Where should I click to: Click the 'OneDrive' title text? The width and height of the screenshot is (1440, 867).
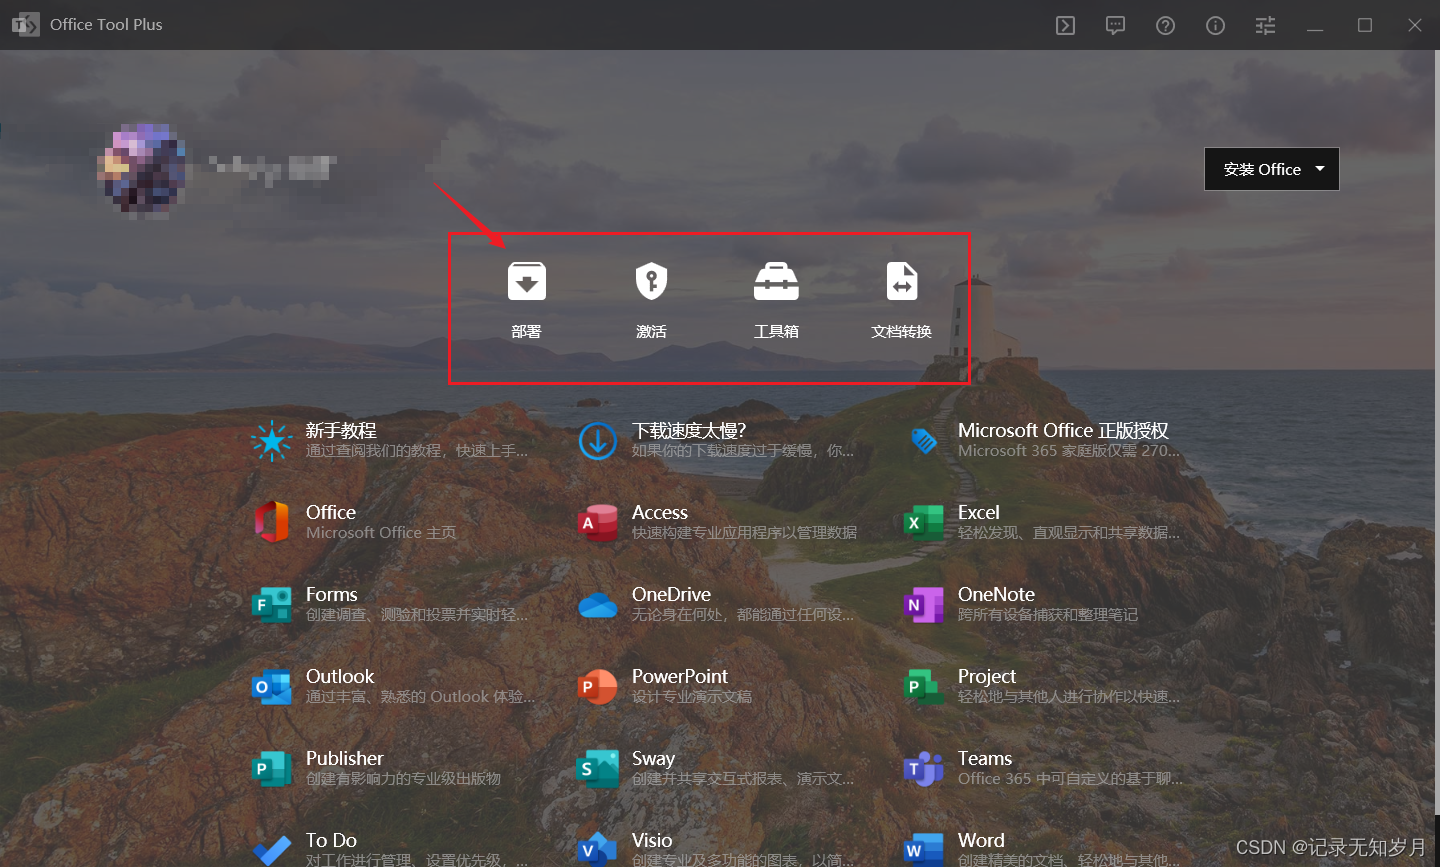tap(671, 594)
